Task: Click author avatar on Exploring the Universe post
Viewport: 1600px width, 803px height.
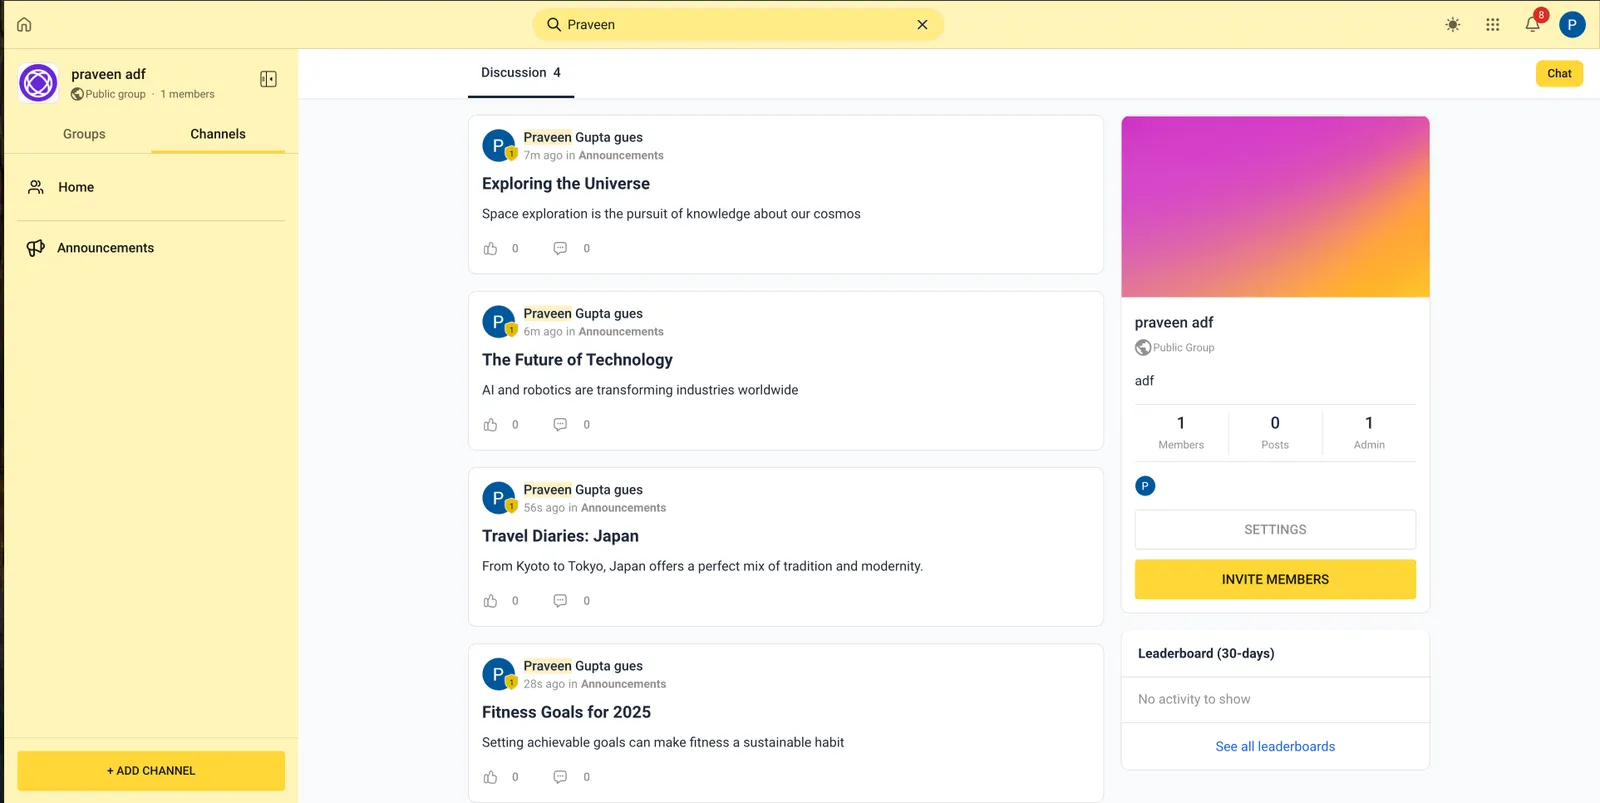Action: (498, 146)
